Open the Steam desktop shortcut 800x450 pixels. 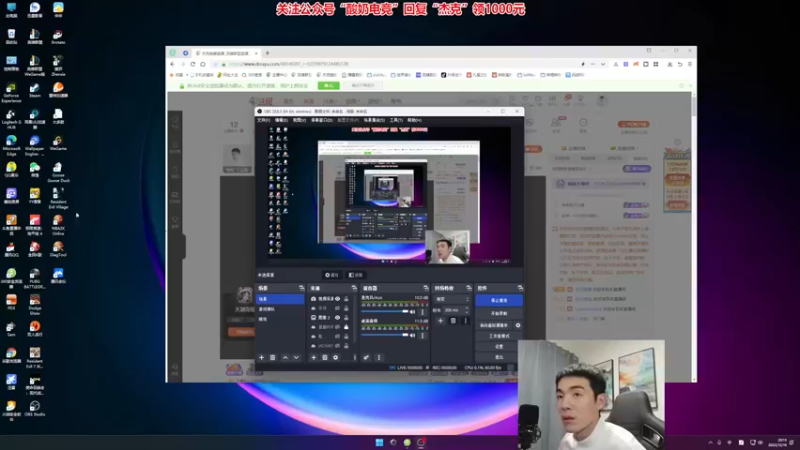click(x=35, y=90)
